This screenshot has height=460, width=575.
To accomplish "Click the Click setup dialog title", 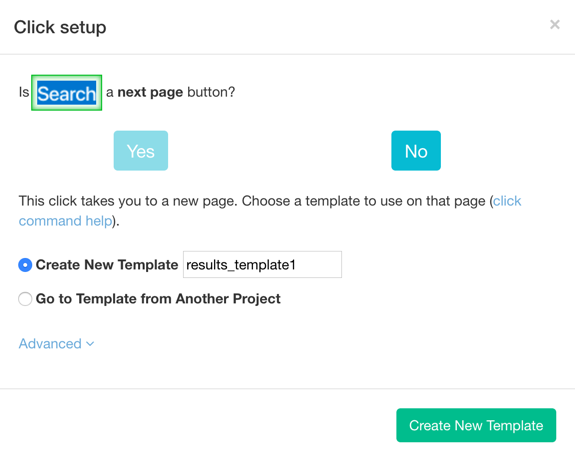I will pos(60,28).
